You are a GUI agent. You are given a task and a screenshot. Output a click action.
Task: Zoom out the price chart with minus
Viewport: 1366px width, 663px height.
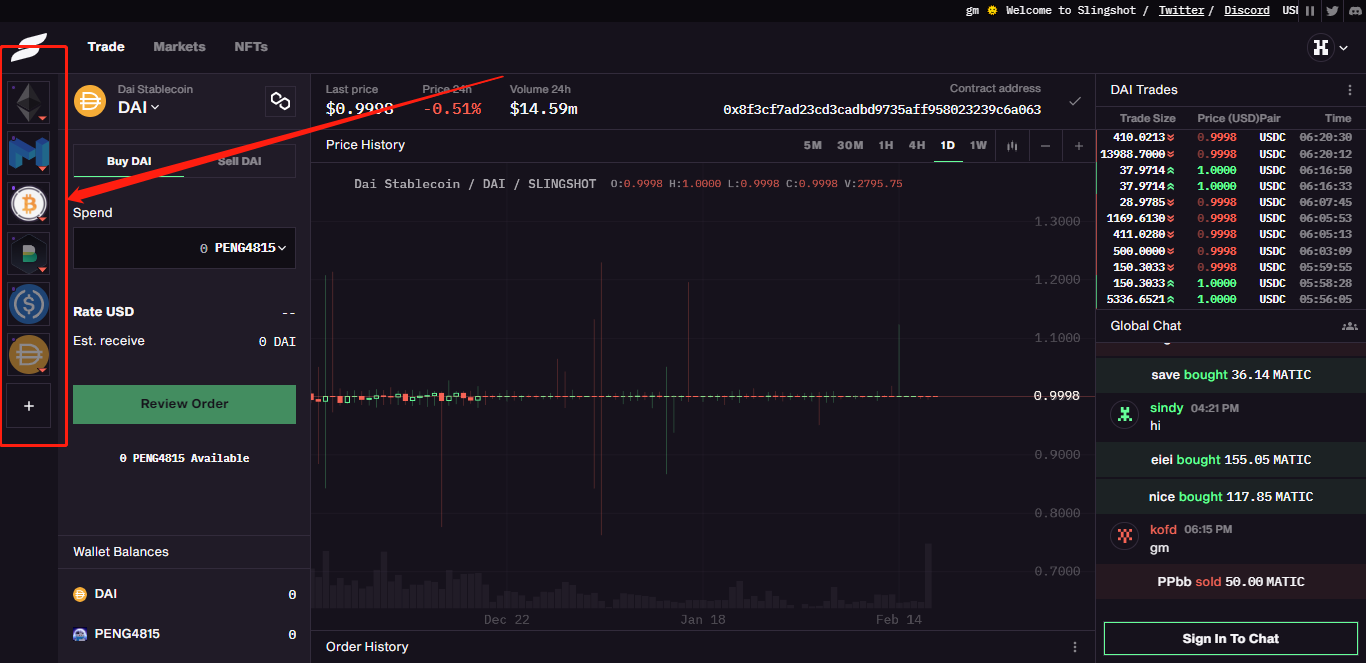(1045, 146)
